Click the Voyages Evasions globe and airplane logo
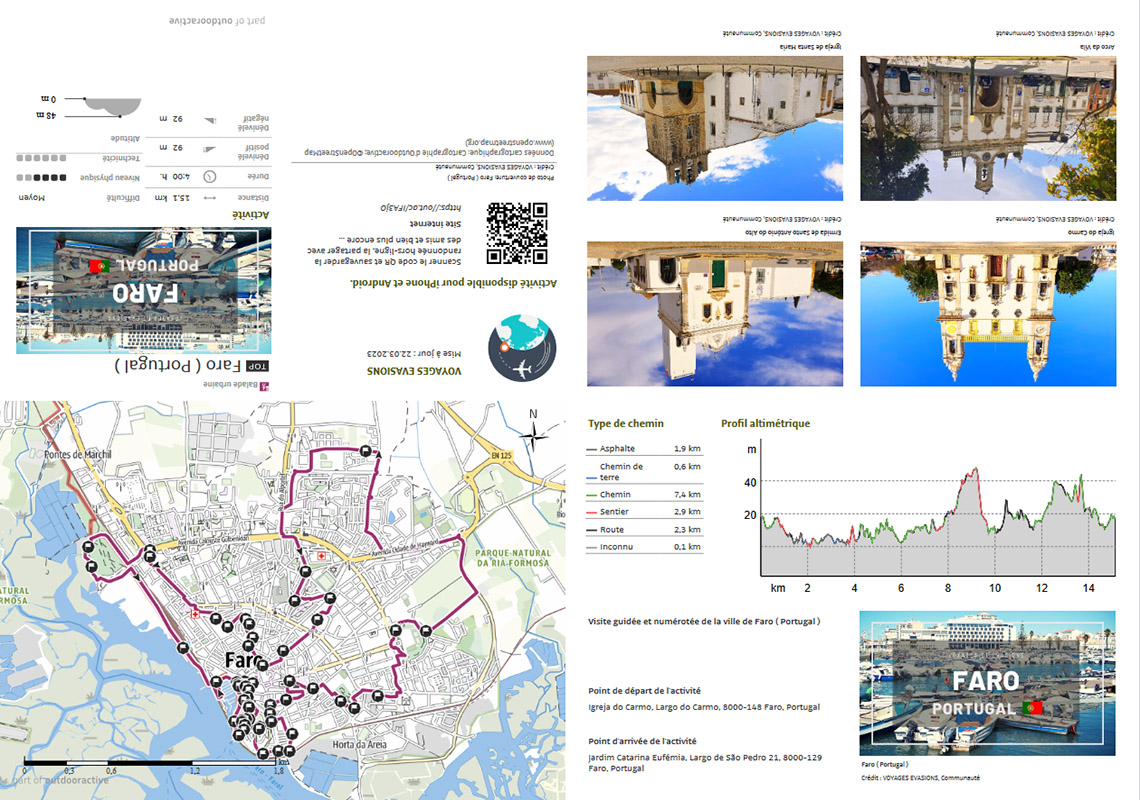 522,348
